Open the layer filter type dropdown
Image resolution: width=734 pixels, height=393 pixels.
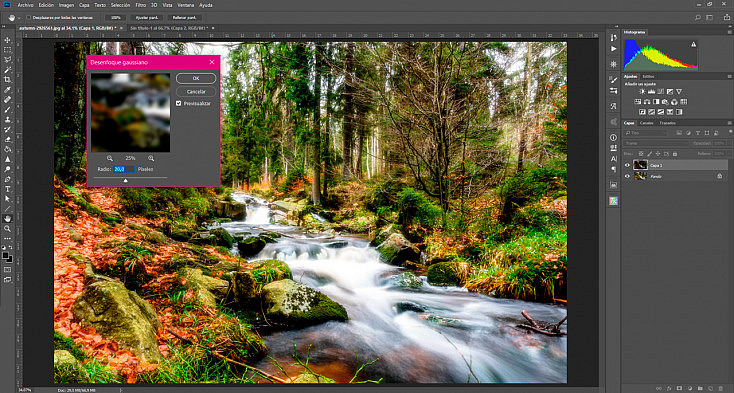[x=646, y=133]
